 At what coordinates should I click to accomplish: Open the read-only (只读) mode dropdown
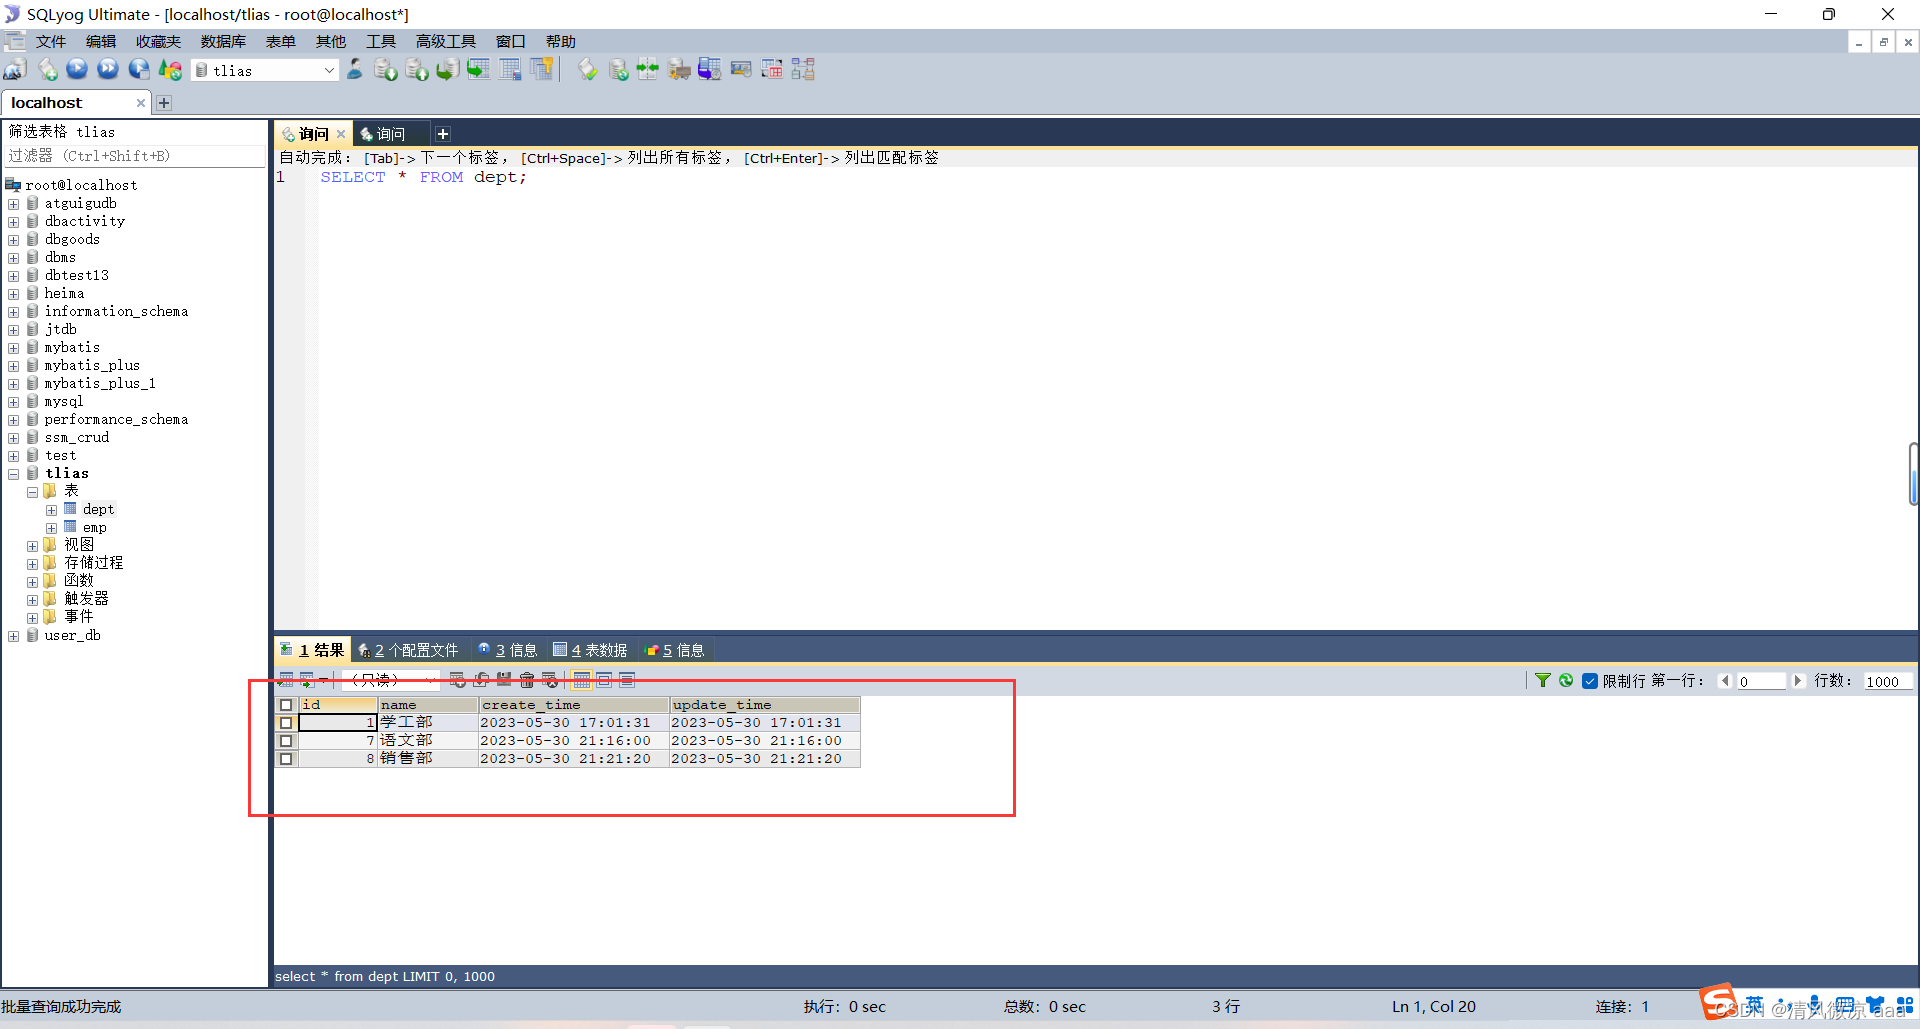coord(391,680)
